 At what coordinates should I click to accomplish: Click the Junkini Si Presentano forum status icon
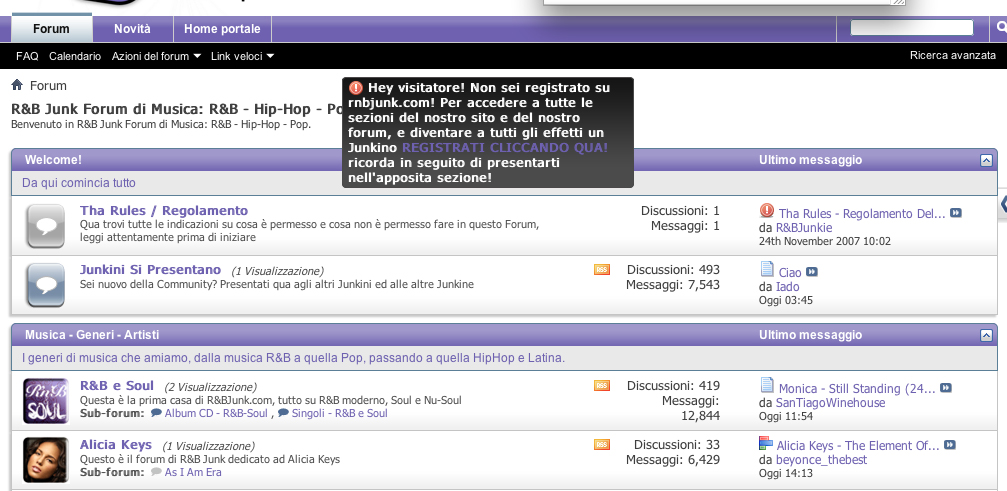coord(45,283)
